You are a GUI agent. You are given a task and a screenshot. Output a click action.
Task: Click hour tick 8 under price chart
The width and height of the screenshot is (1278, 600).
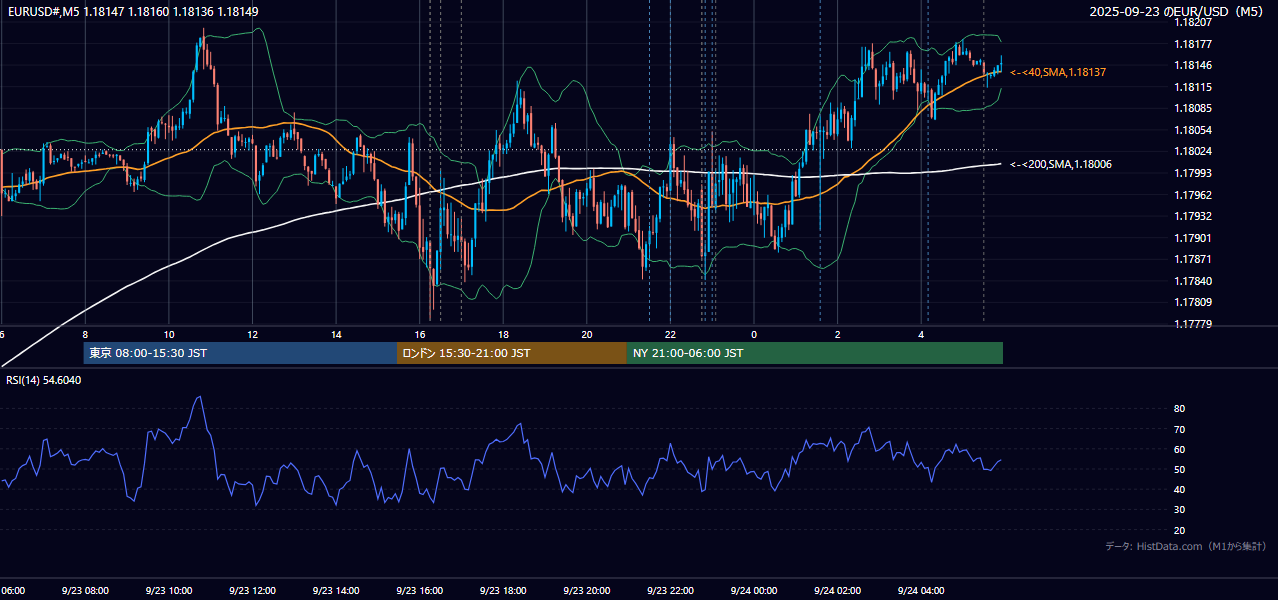coord(85,334)
